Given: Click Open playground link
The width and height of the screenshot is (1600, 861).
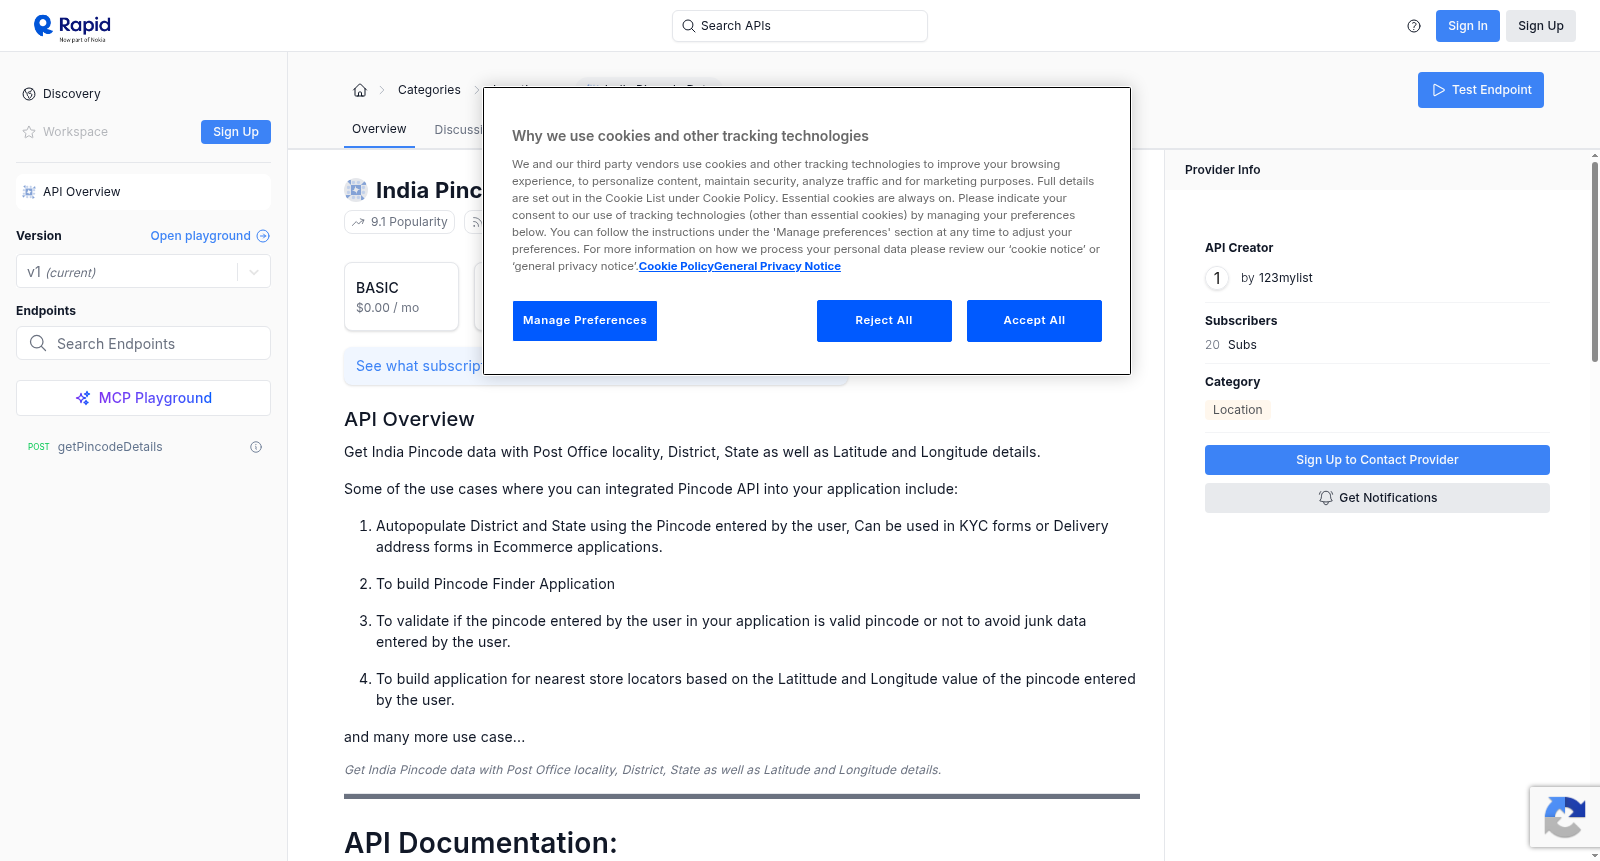Looking at the screenshot, I should tap(210, 236).
